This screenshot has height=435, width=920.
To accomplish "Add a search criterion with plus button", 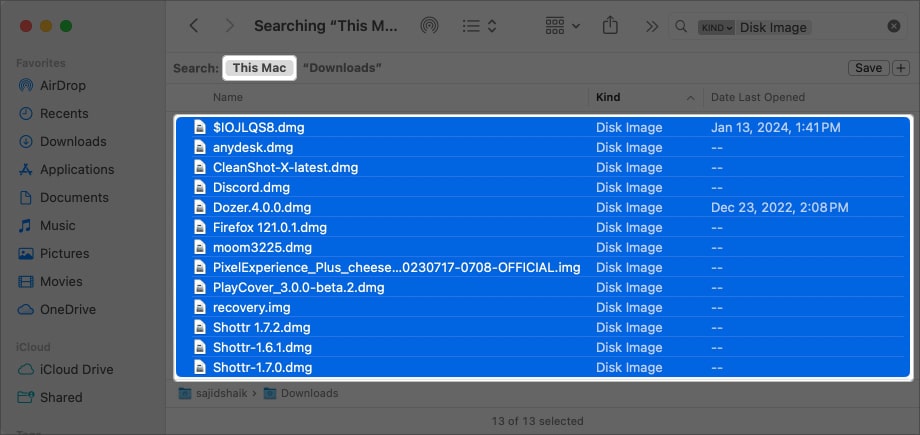I will [901, 68].
